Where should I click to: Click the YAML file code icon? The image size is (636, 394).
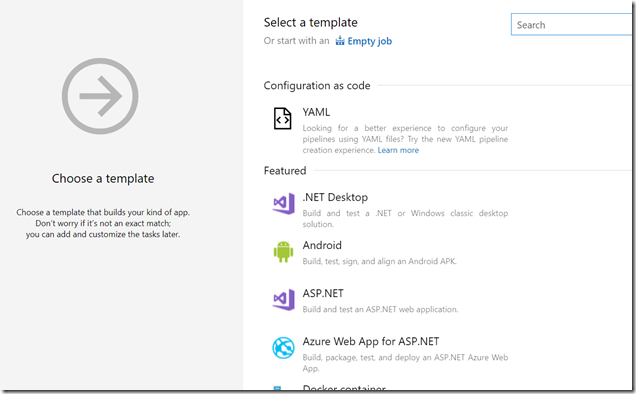282,118
